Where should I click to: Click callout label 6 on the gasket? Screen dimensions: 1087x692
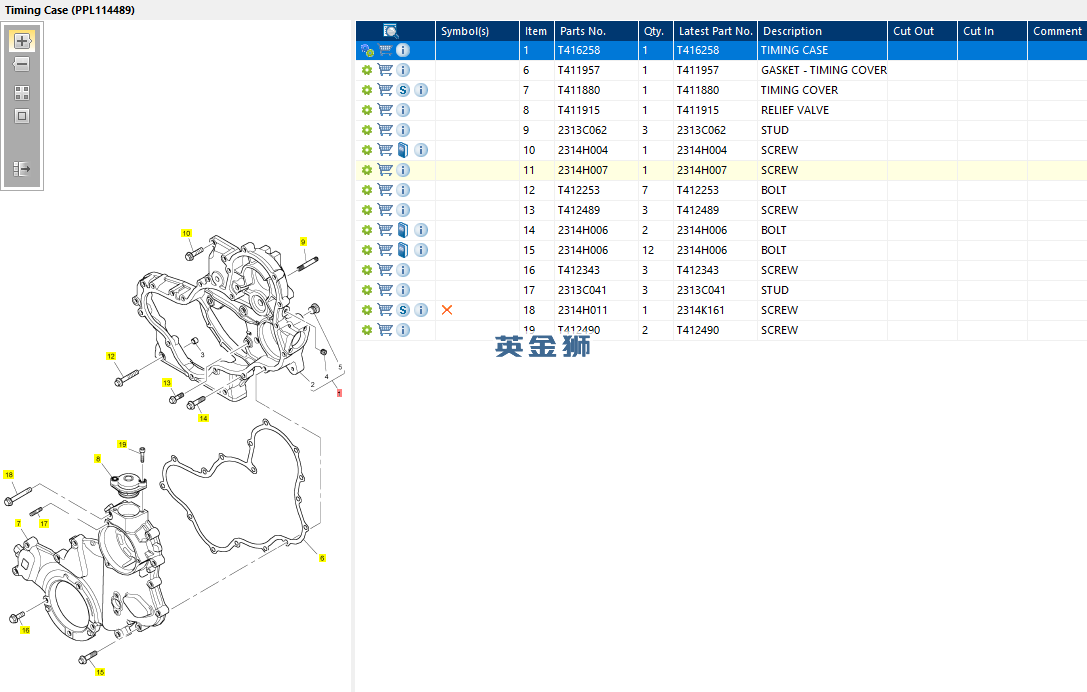pos(322,558)
